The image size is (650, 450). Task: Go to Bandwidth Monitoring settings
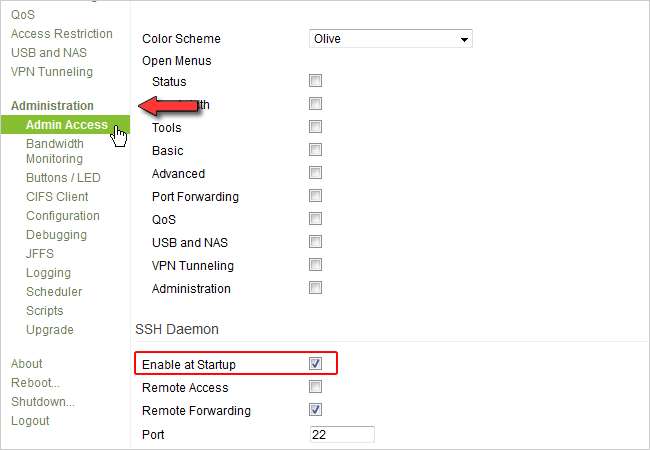[x=55, y=151]
